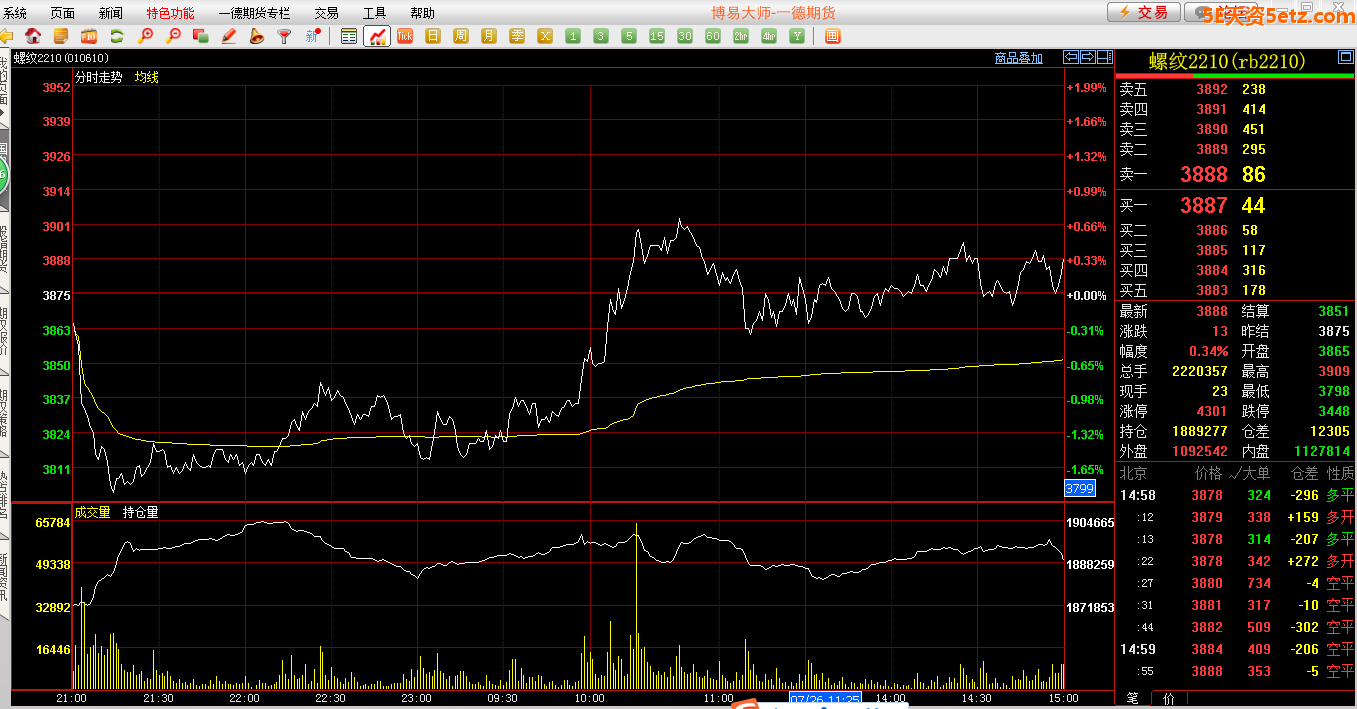
Task: Click the filter funnel icon
Action: click(284, 36)
